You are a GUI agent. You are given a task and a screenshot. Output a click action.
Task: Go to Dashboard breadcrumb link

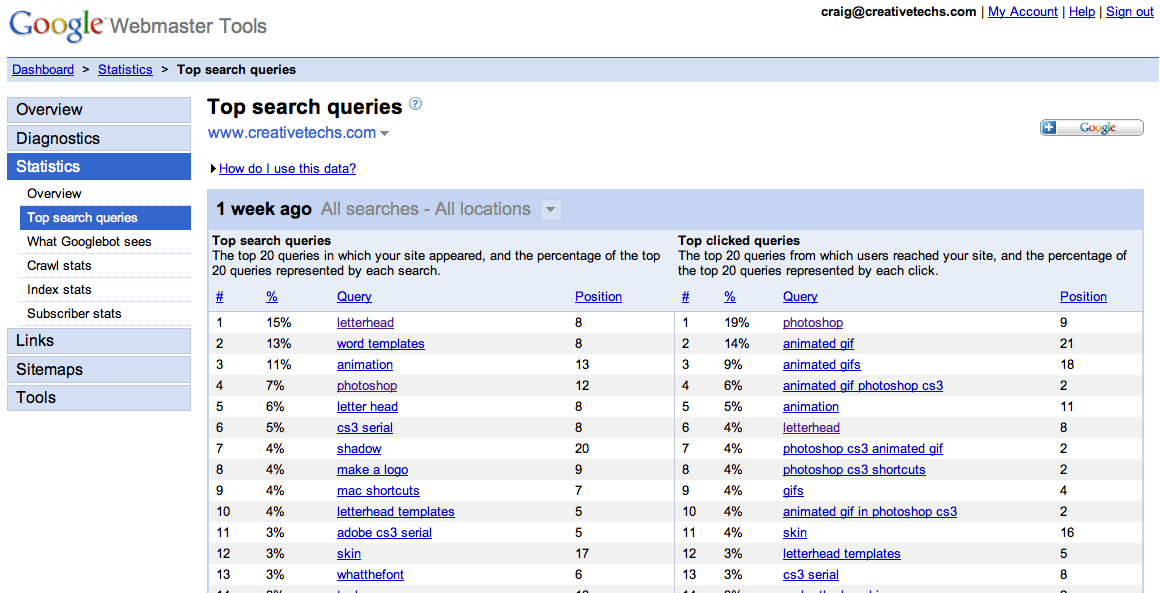pos(43,70)
